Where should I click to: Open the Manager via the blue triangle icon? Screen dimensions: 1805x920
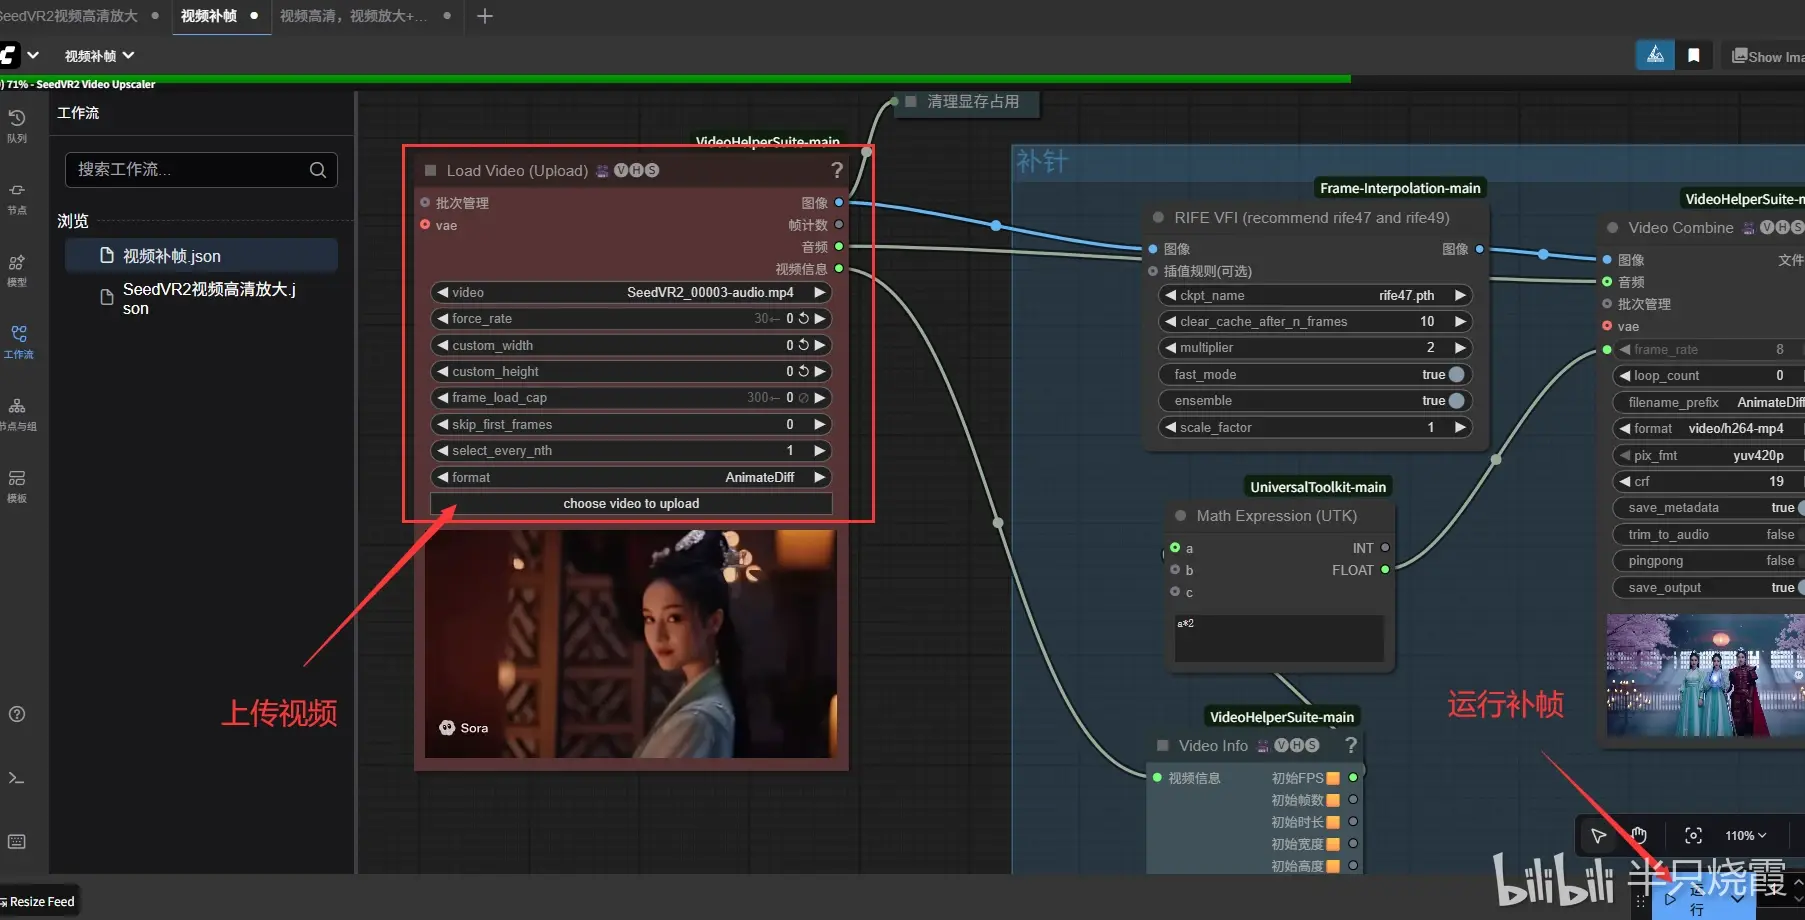pos(1655,55)
